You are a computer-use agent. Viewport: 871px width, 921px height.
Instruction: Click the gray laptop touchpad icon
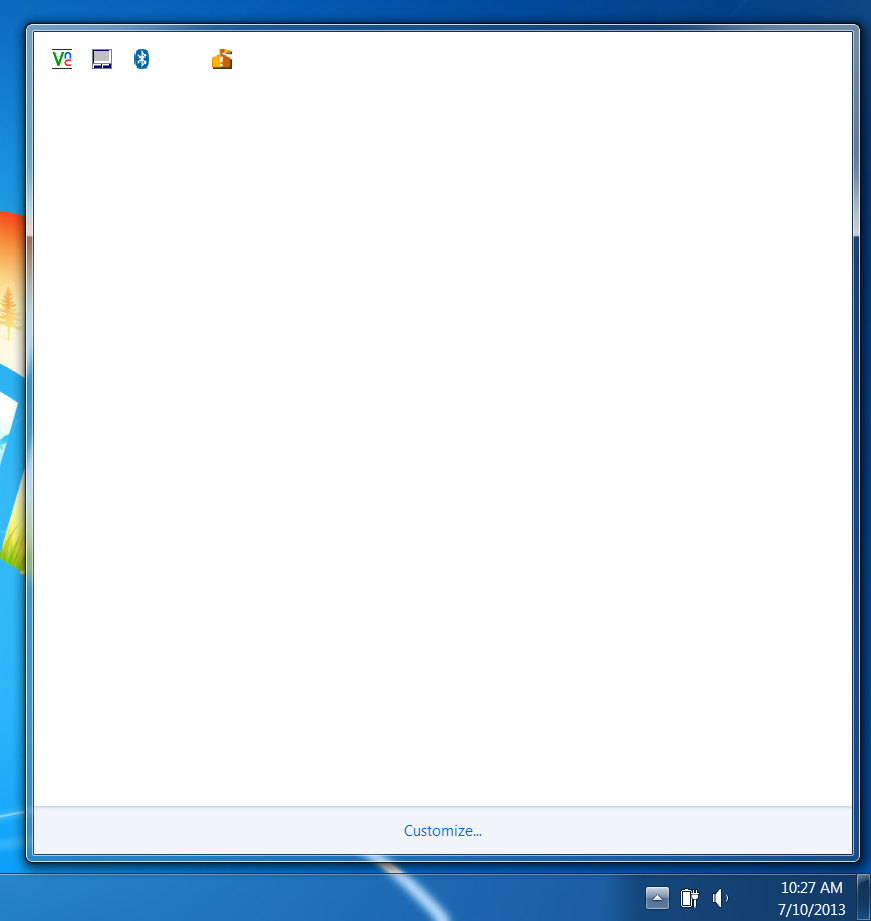pyautogui.click(x=102, y=59)
